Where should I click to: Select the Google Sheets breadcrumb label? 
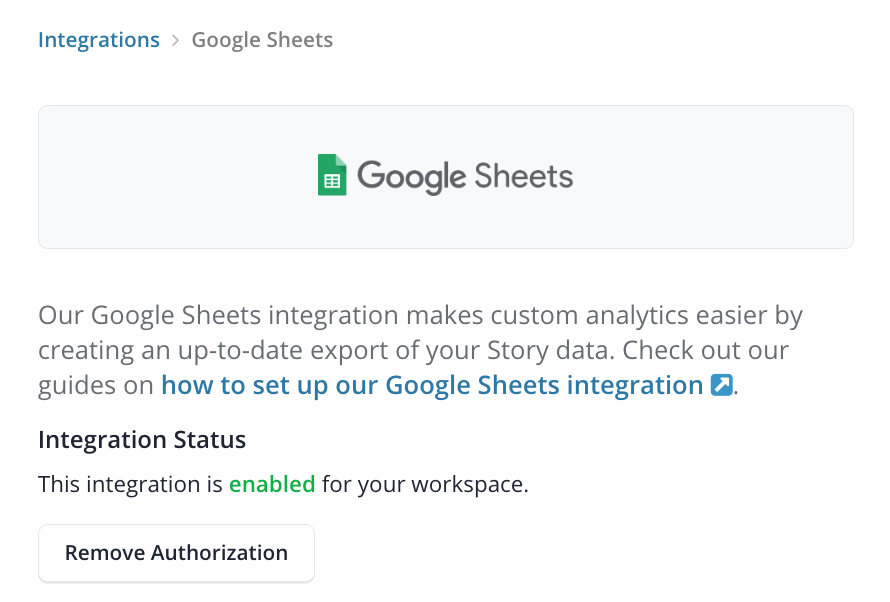(x=262, y=40)
